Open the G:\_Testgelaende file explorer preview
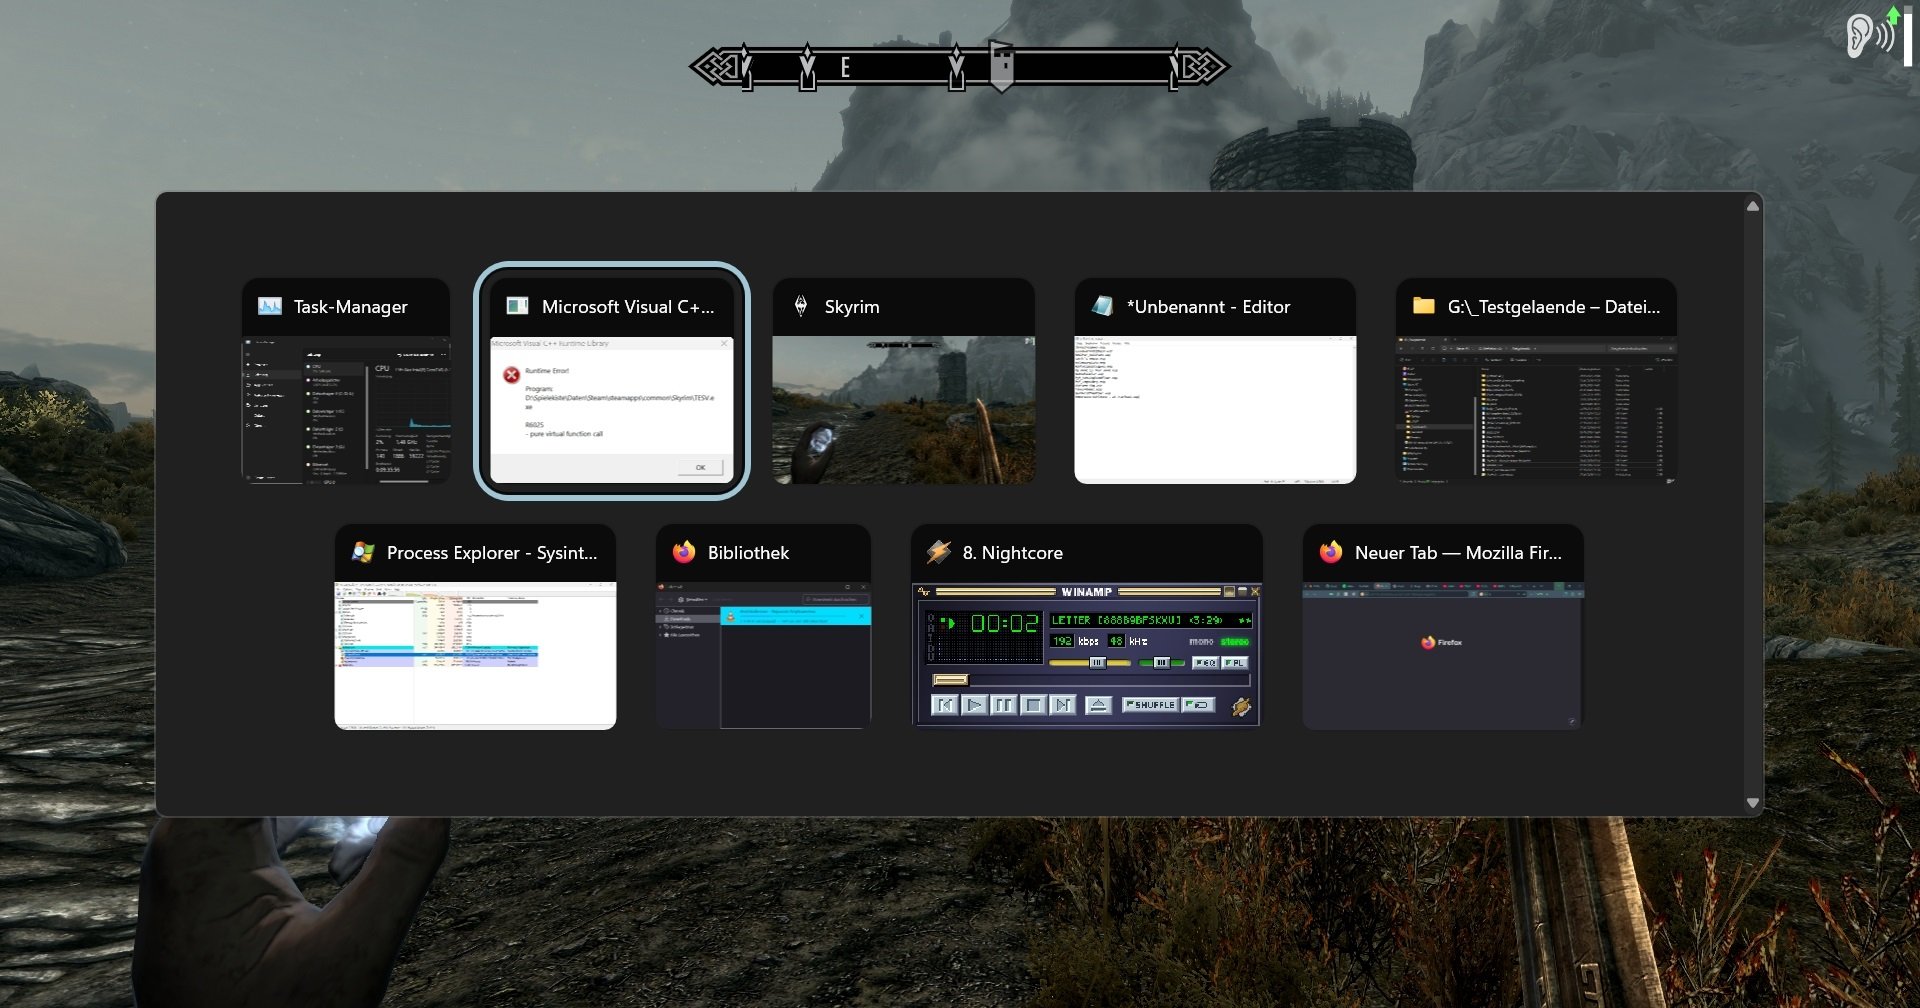Screen dimensions: 1920x1008 point(1536,410)
